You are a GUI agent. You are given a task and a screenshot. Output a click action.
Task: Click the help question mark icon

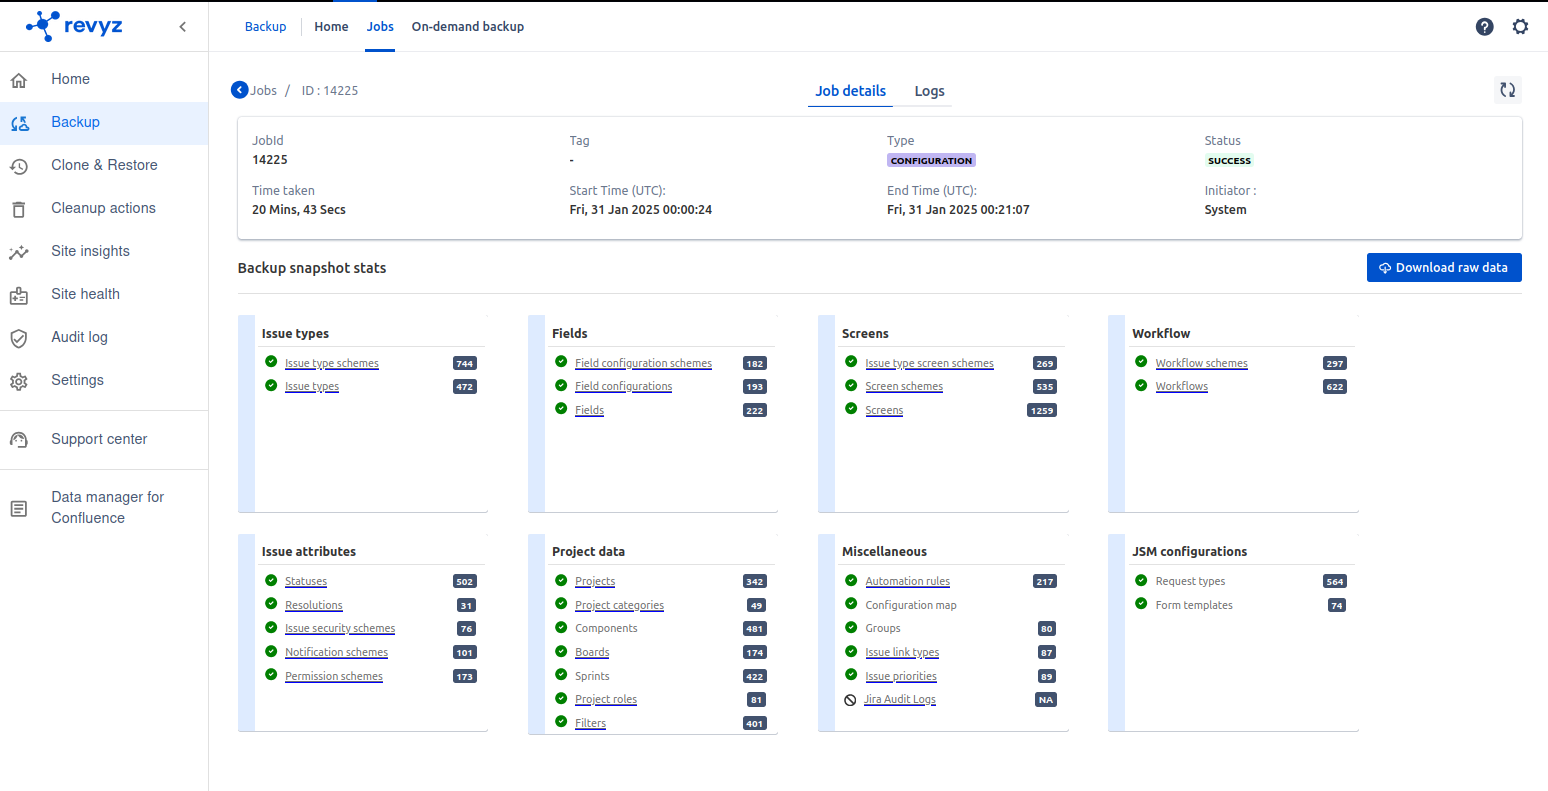click(1484, 27)
